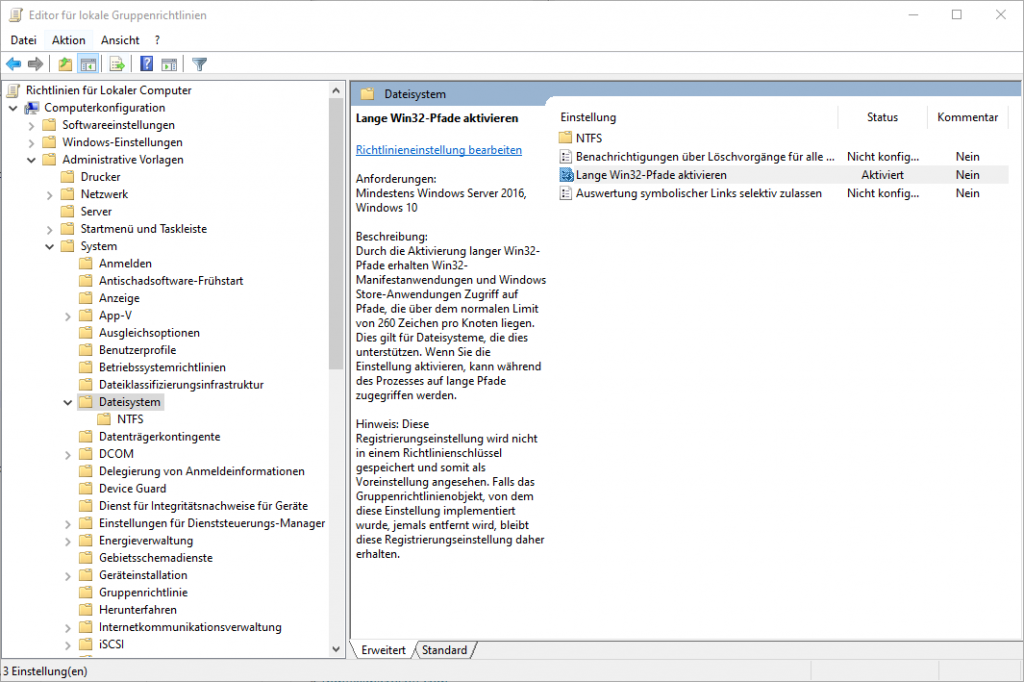Click the export list toolbar icon
1024x682 pixels.
[117, 64]
